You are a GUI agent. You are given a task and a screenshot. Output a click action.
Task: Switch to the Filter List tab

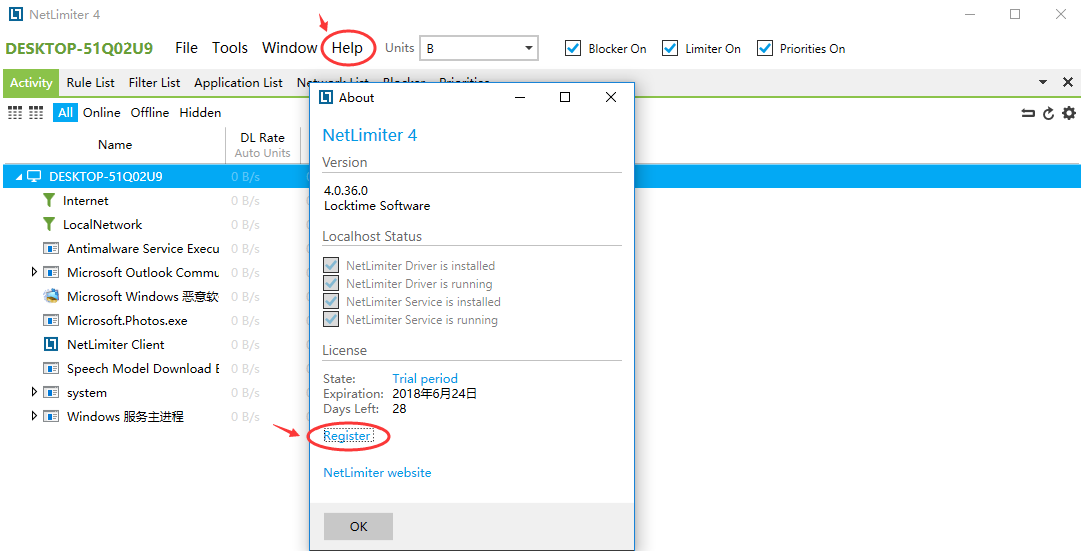pyautogui.click(x=154, y=83)
